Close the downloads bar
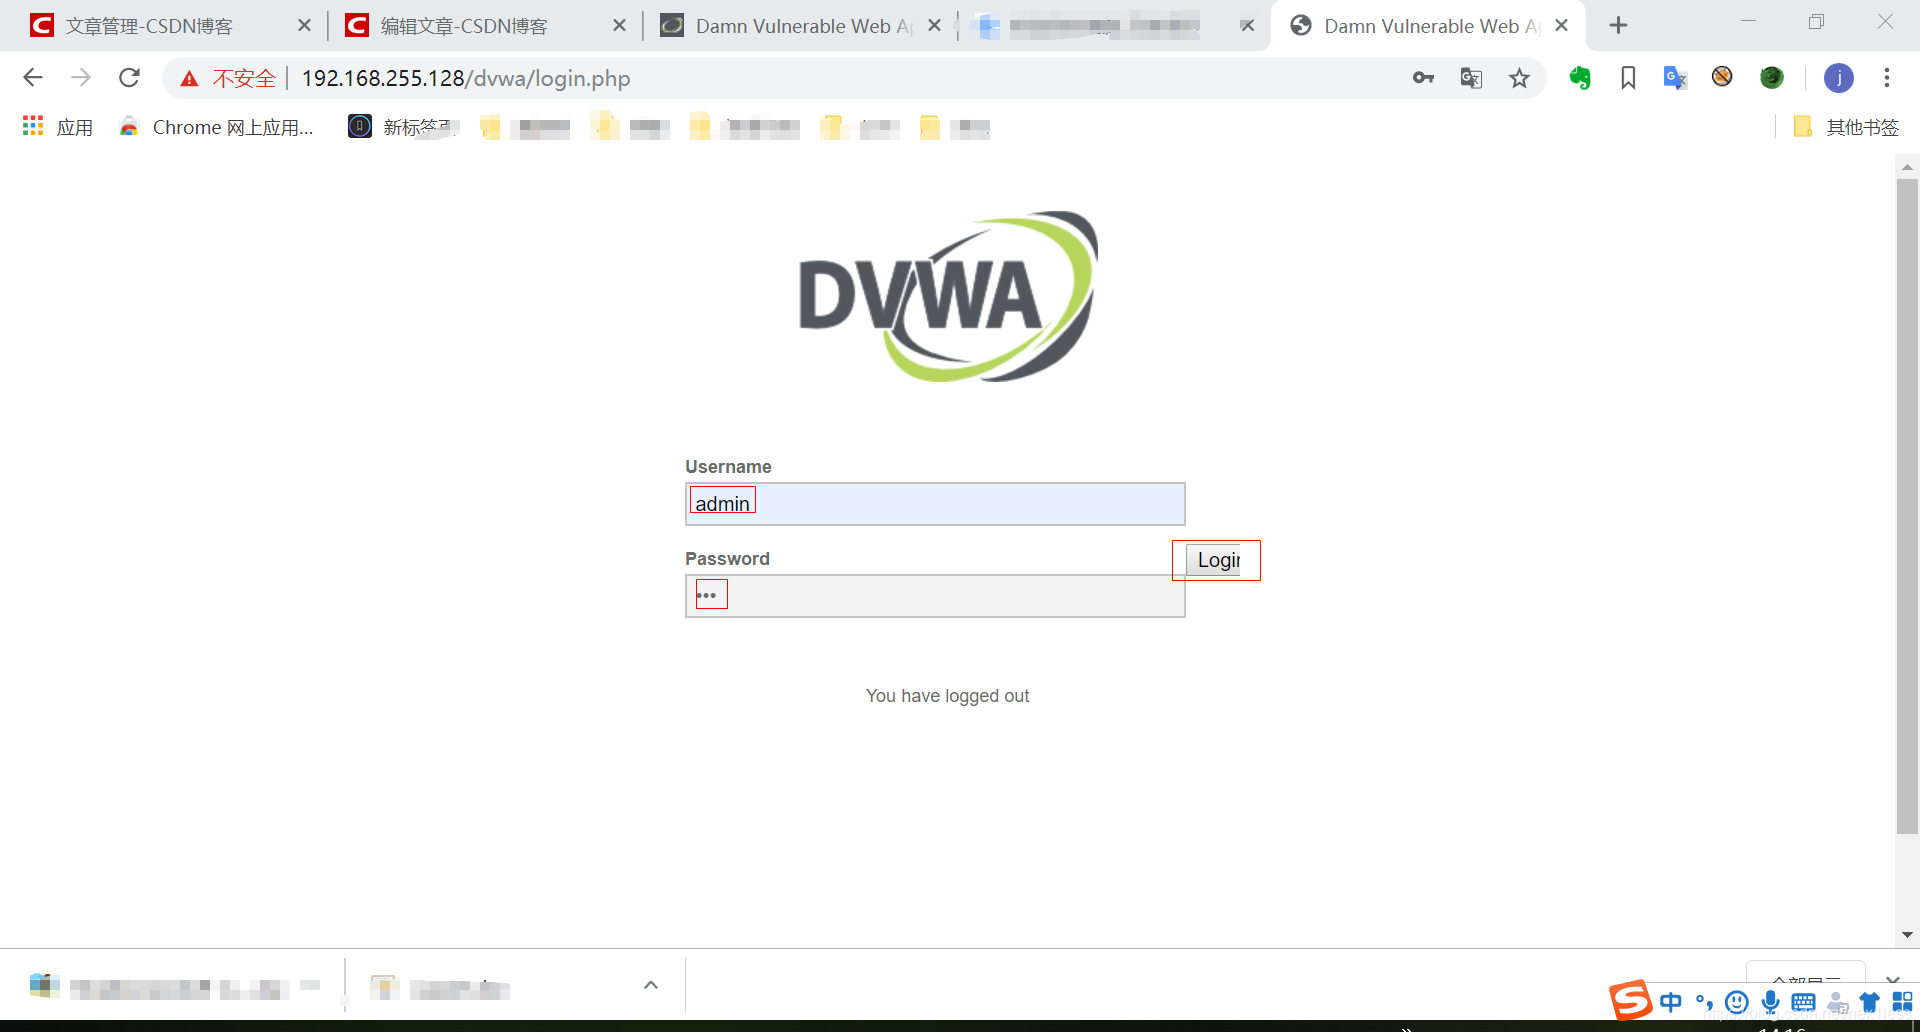The width and height of the screenshot is (1921, 1032). 1892,980
